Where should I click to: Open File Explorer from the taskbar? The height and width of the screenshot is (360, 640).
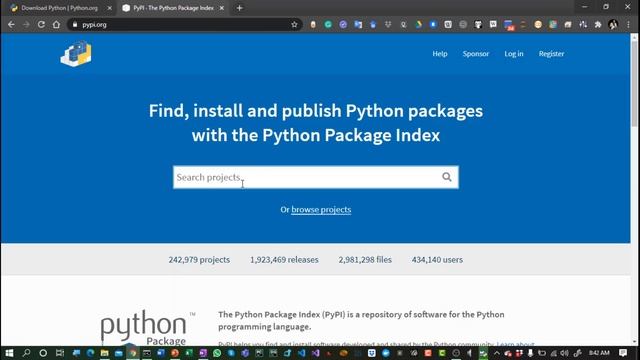pyautogui.click(x=104, y=353)
